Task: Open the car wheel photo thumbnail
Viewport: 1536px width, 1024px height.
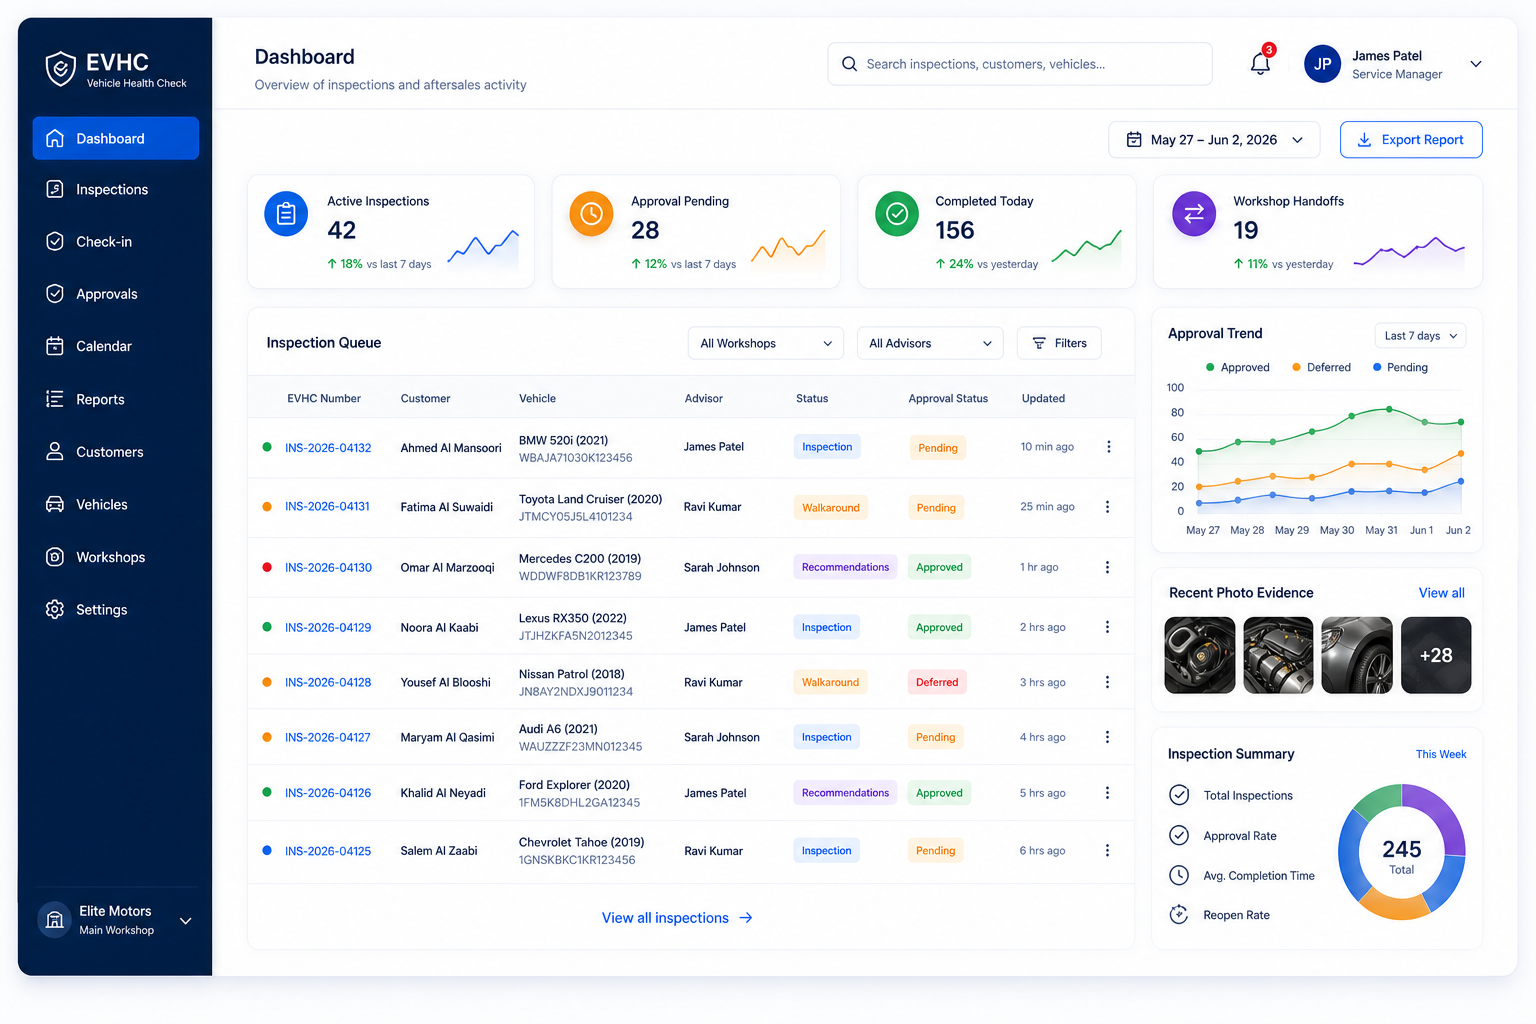Action: click(1357, 655)
